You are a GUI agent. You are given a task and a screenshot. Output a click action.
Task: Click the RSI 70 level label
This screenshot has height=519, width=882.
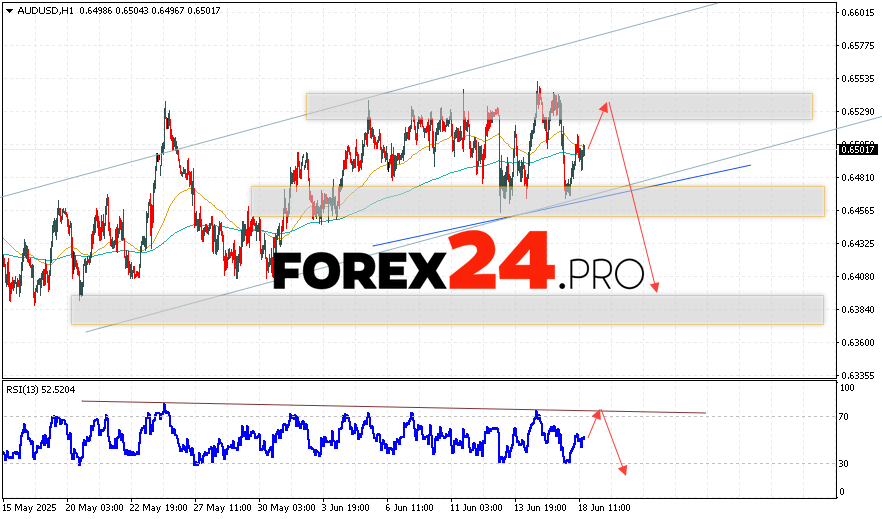pos(844,416)
